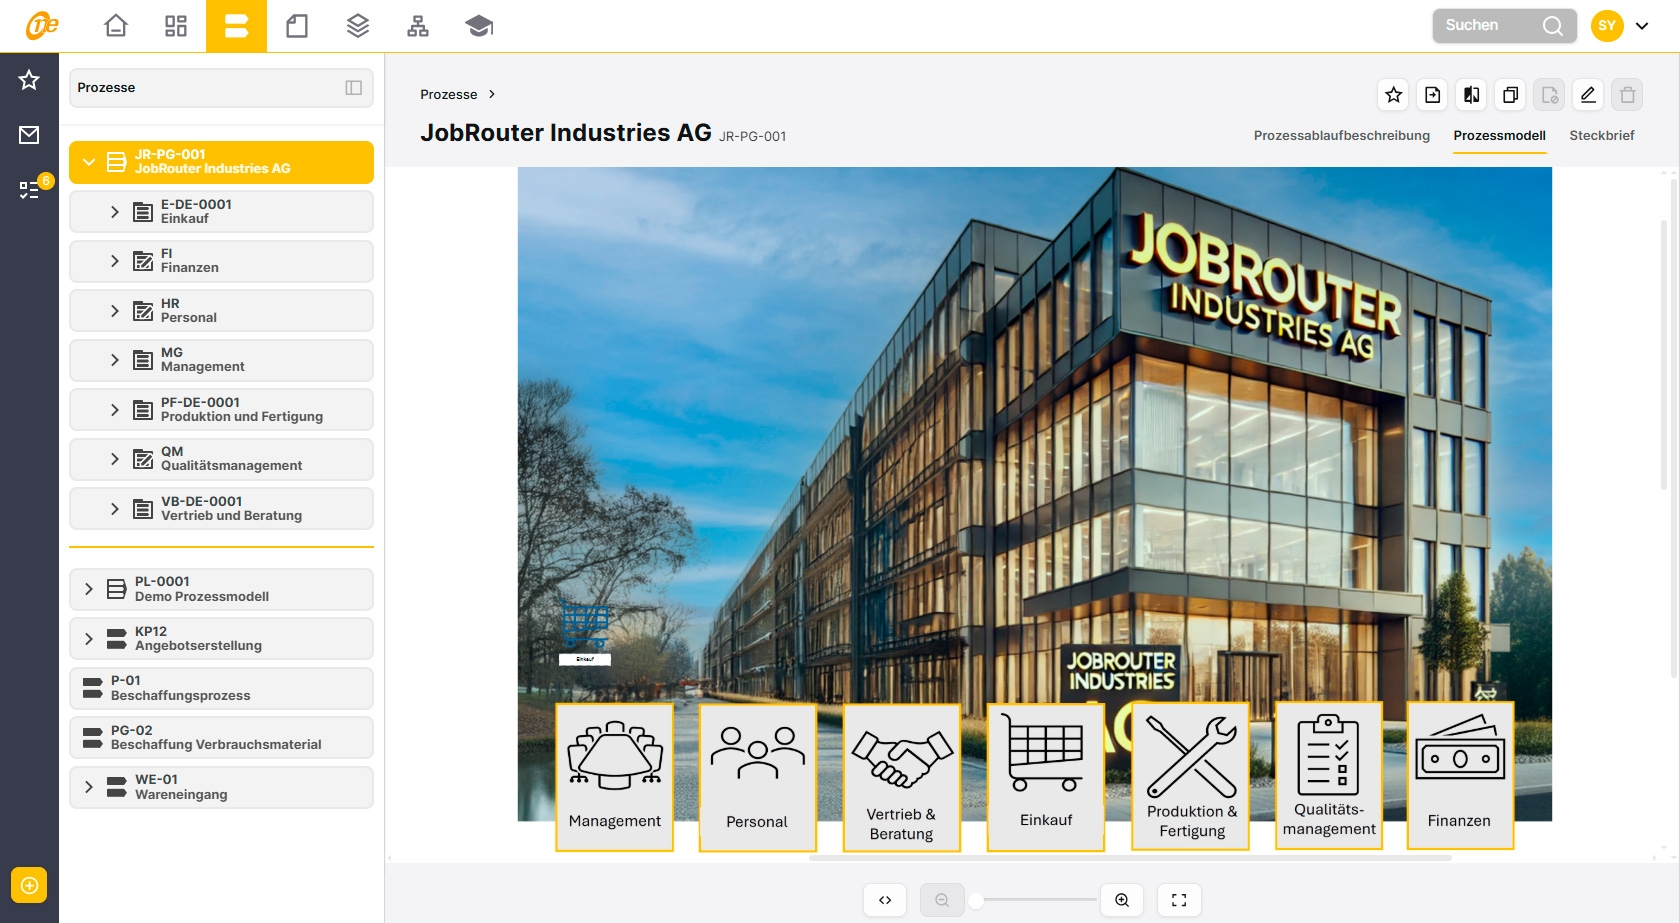The height and width of the screenshot is (923, 1680).
Task: Expand the FI Finanzen node
Action: click(115, 261)
